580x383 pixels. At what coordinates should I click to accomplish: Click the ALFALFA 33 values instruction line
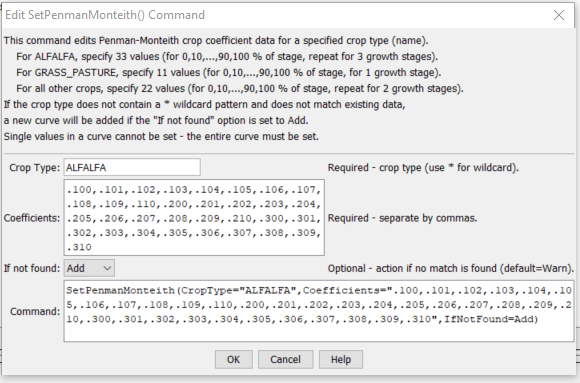click(x=227, y=57)
